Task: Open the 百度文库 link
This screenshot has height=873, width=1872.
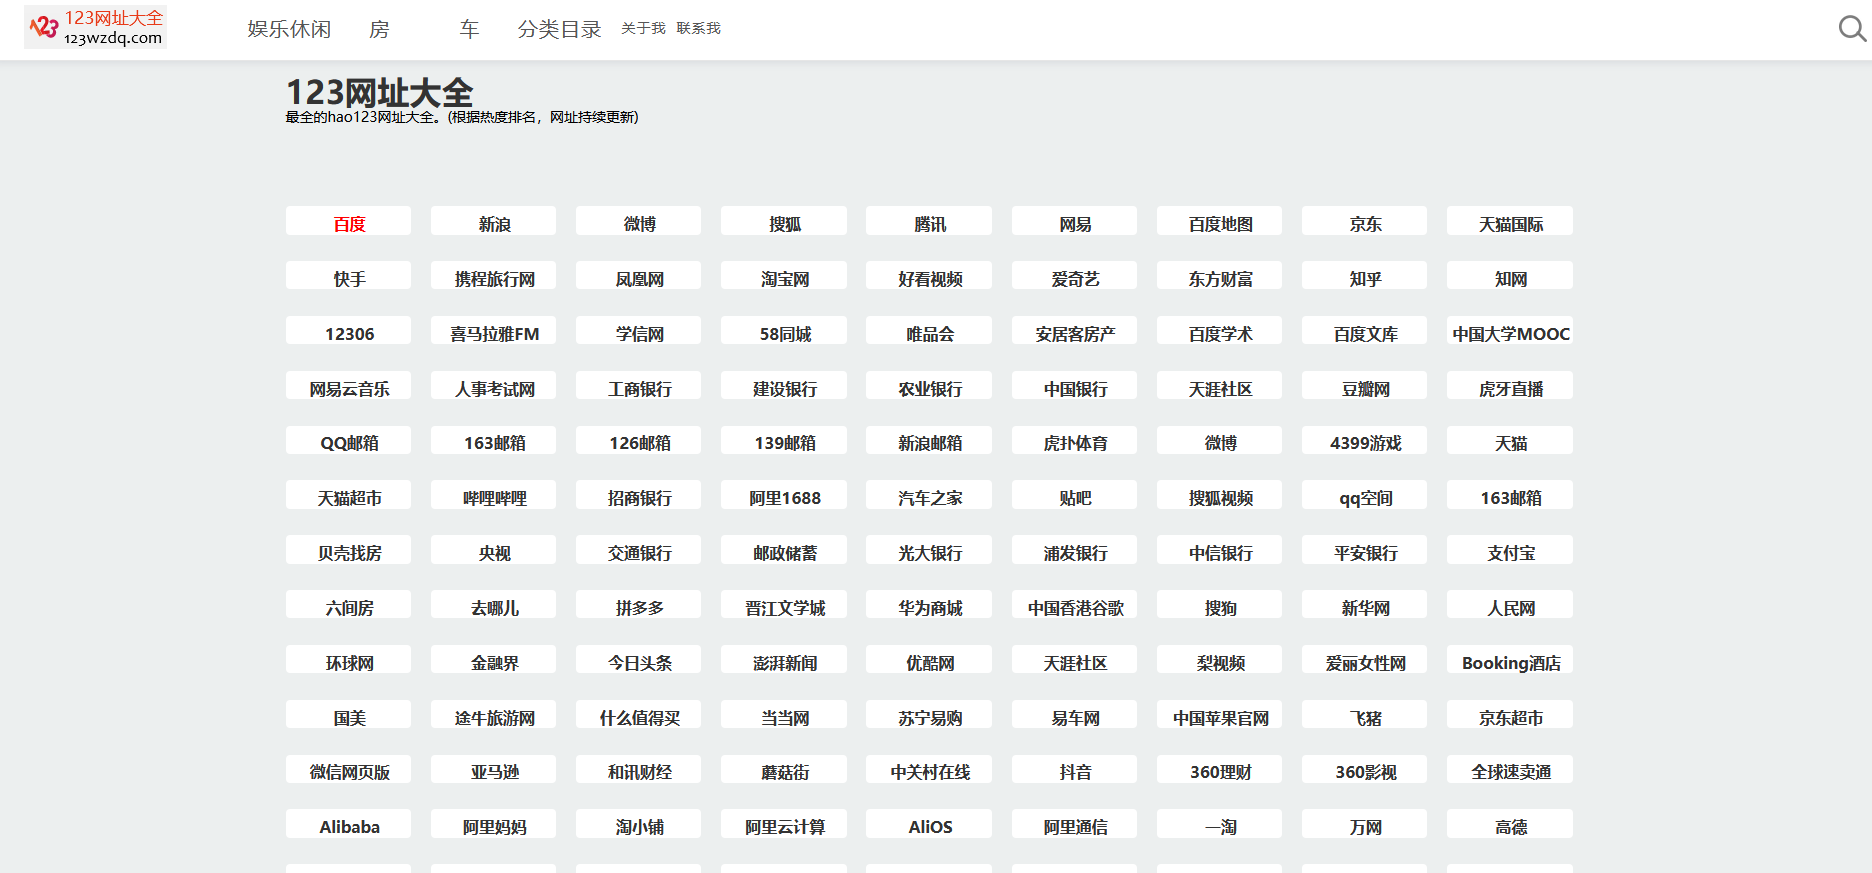Action: point(1365,333)
